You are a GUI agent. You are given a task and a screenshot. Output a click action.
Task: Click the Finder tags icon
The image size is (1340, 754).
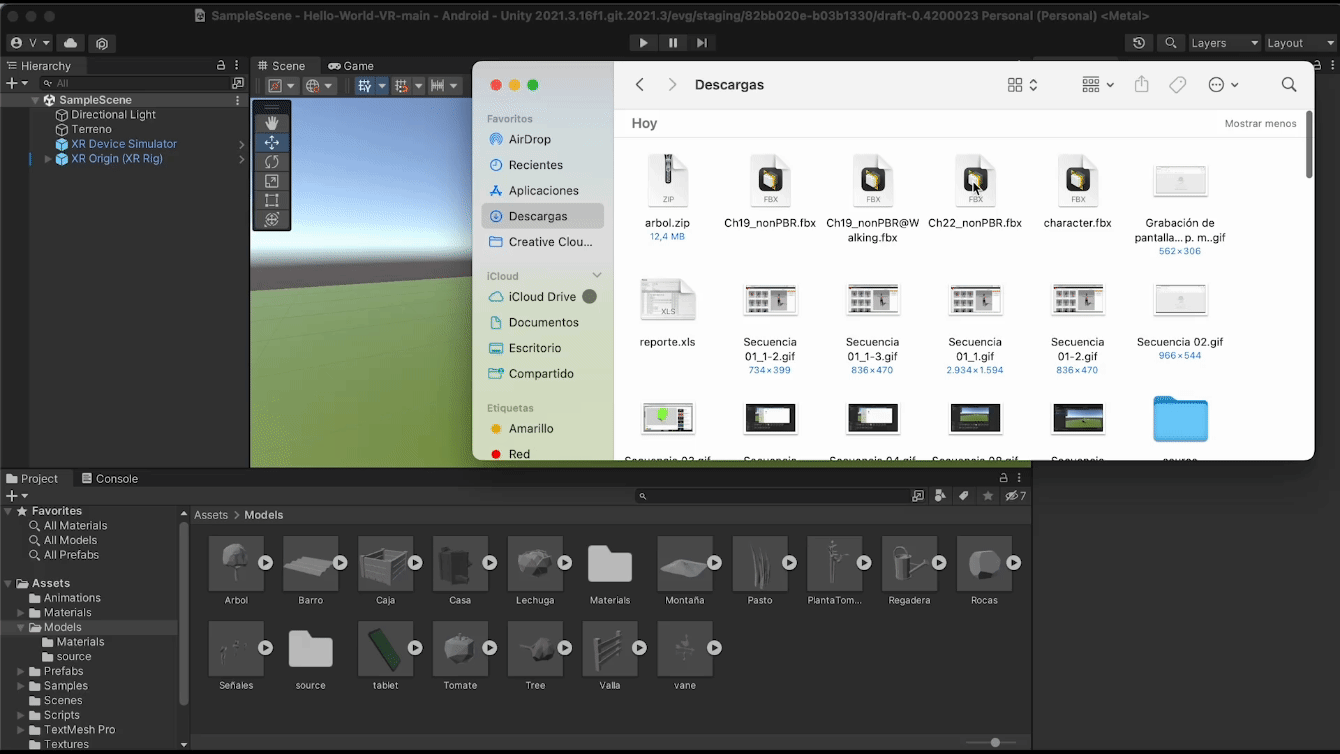[x=1178, y=85]
